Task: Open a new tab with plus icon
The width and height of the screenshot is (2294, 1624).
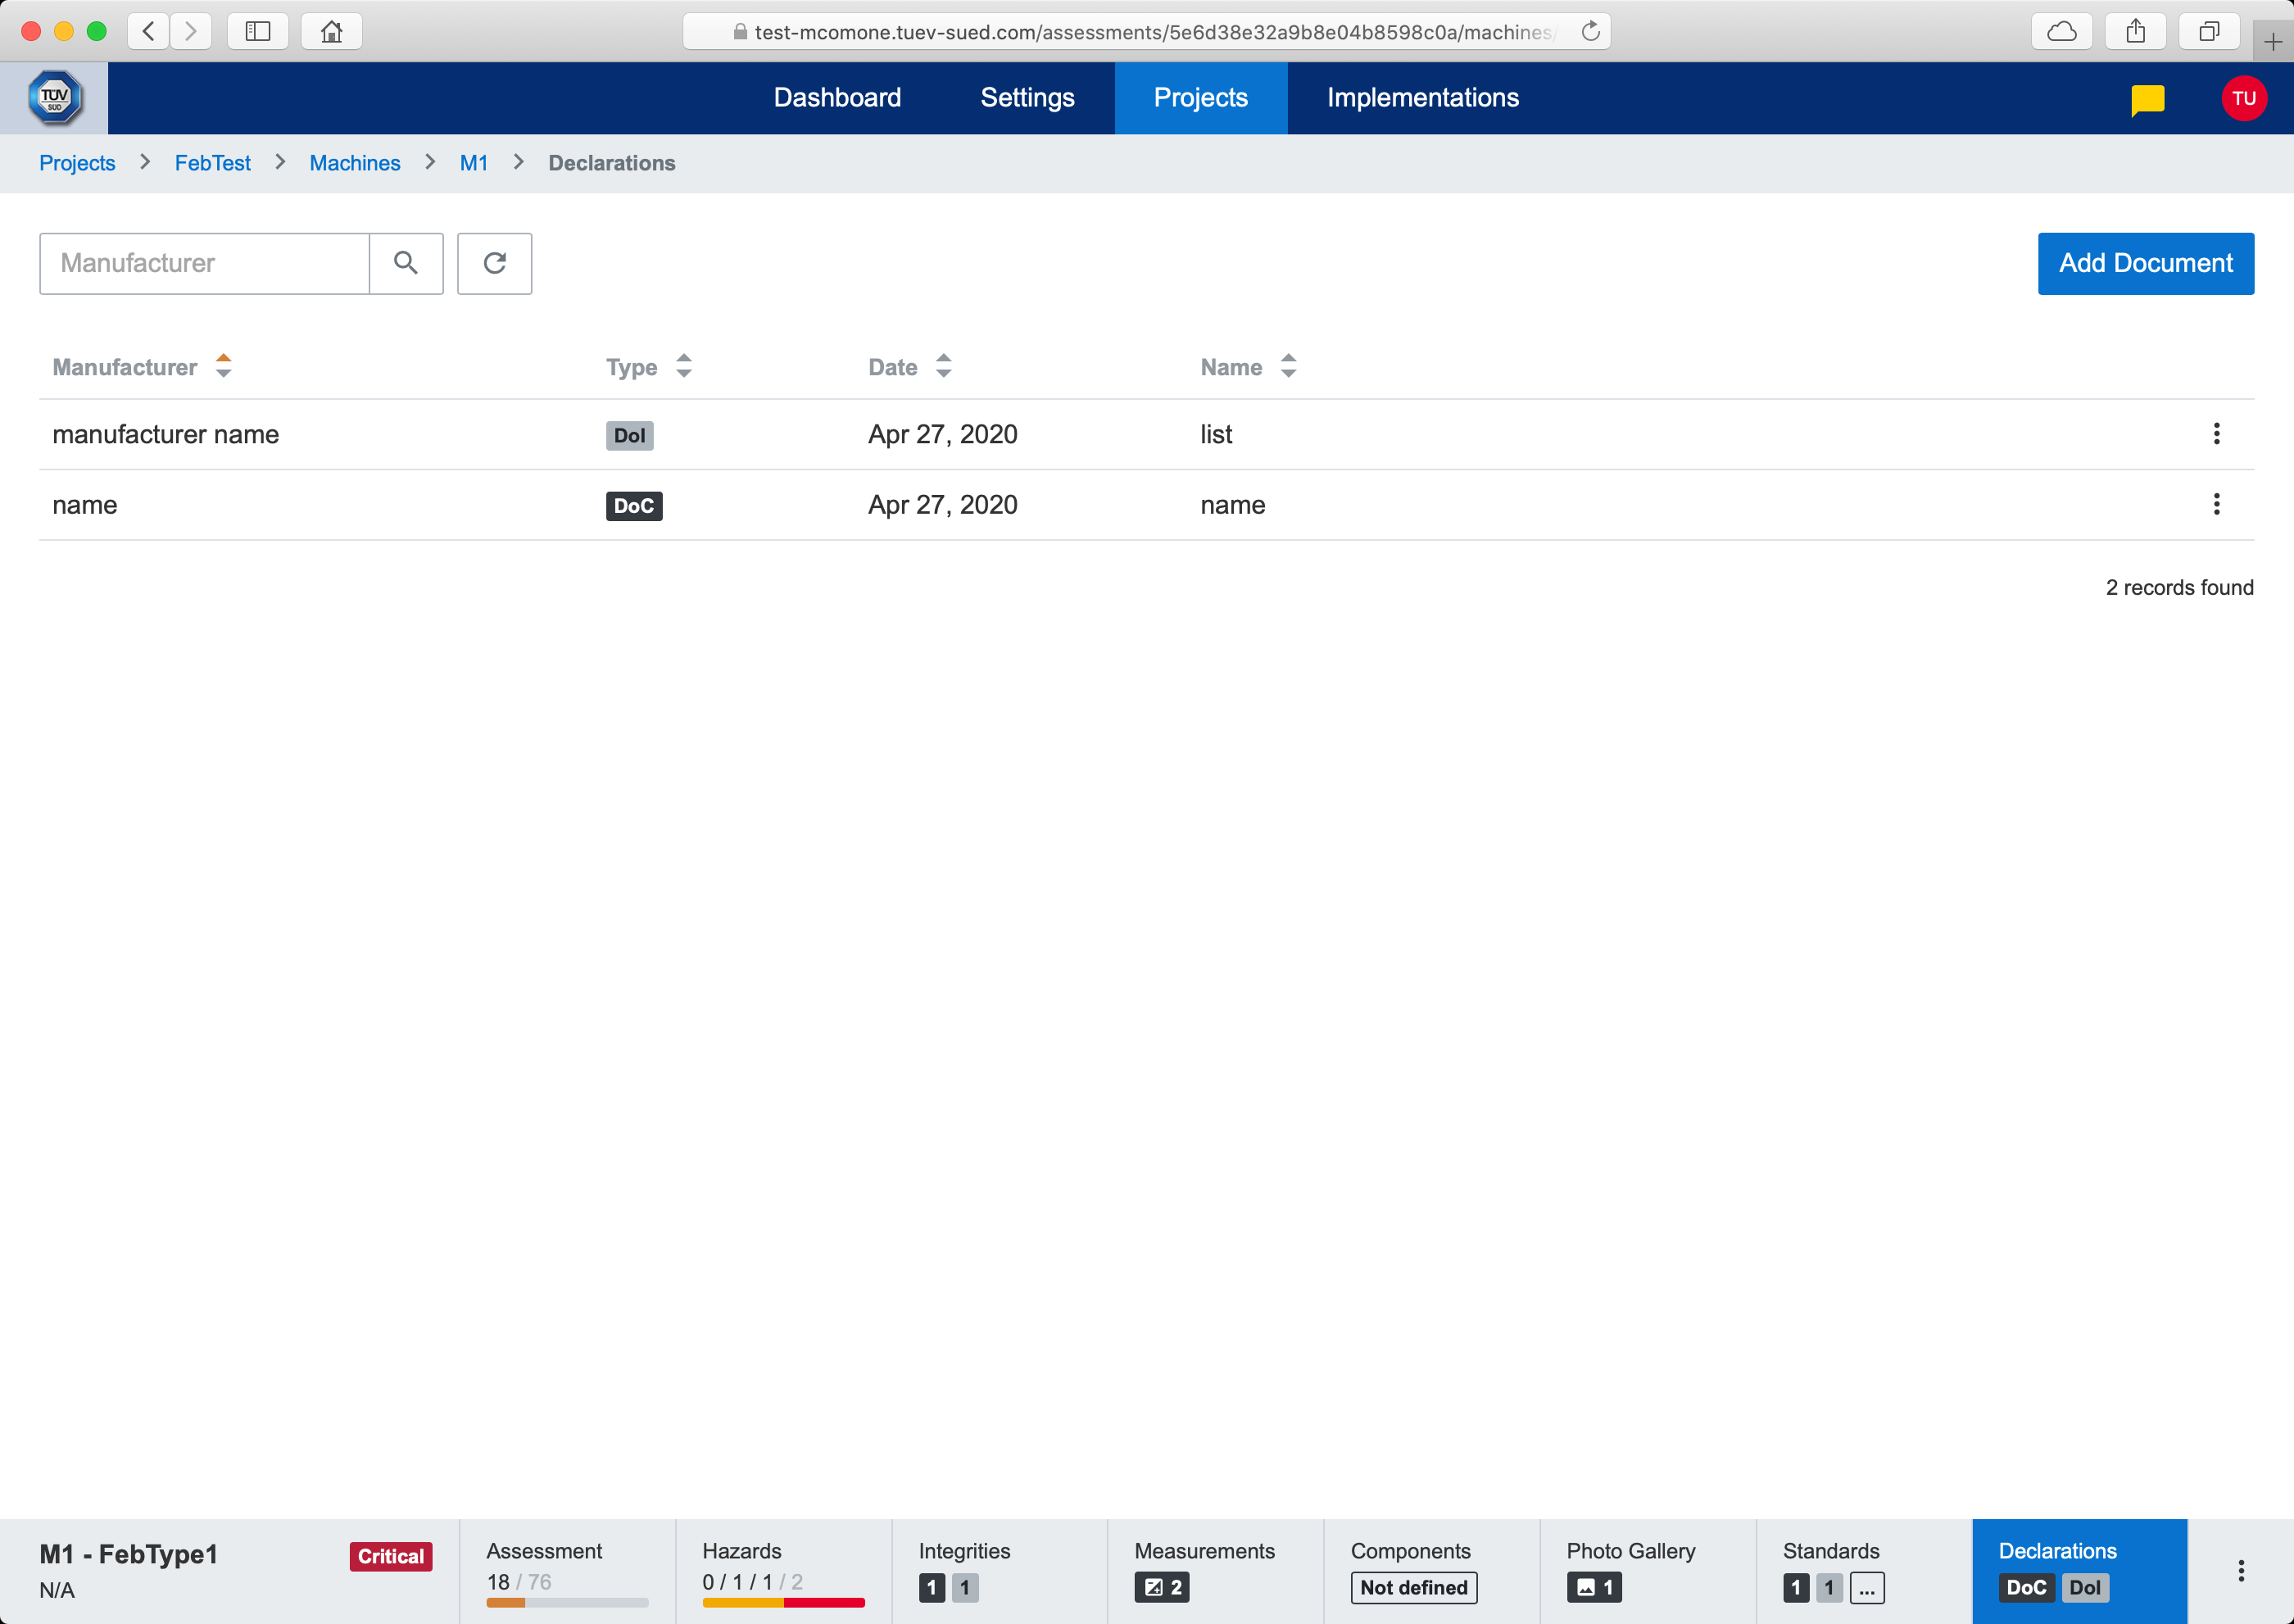Action: tap(2272, 41)
